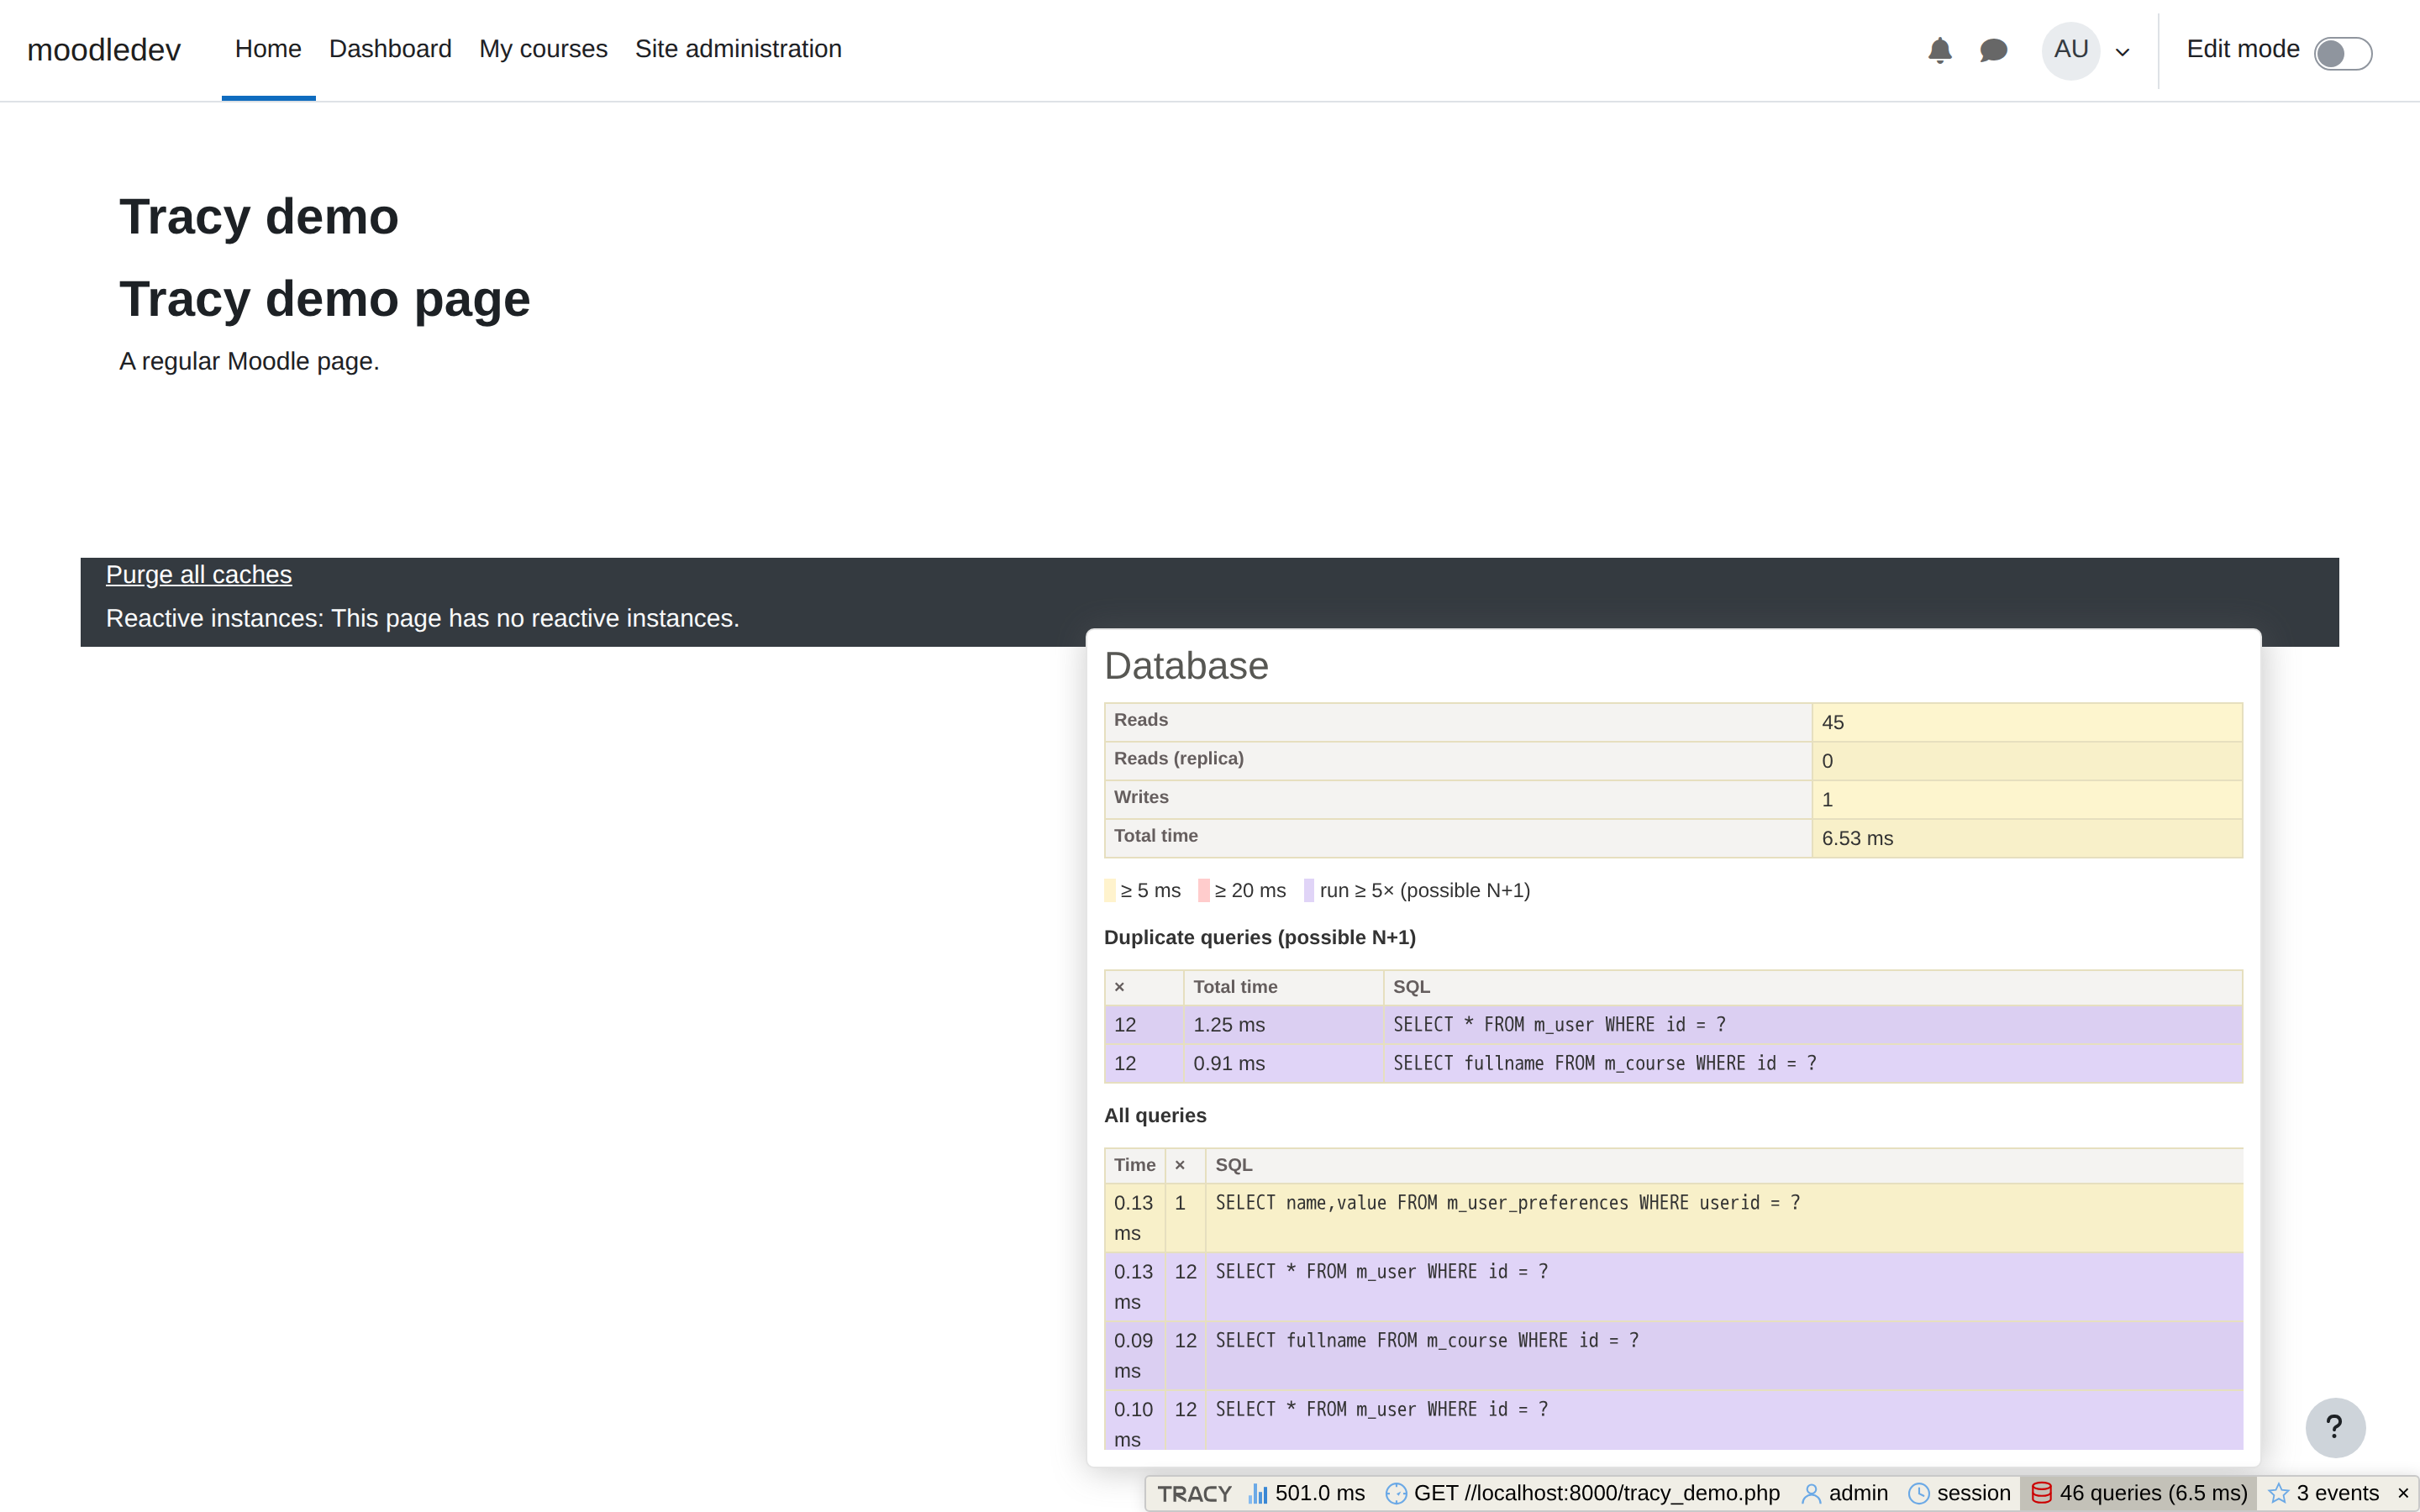Viewport: 2420px width, 1512px height.
Task: Click the 0.09 ms time cell
Action: 1134,1355
